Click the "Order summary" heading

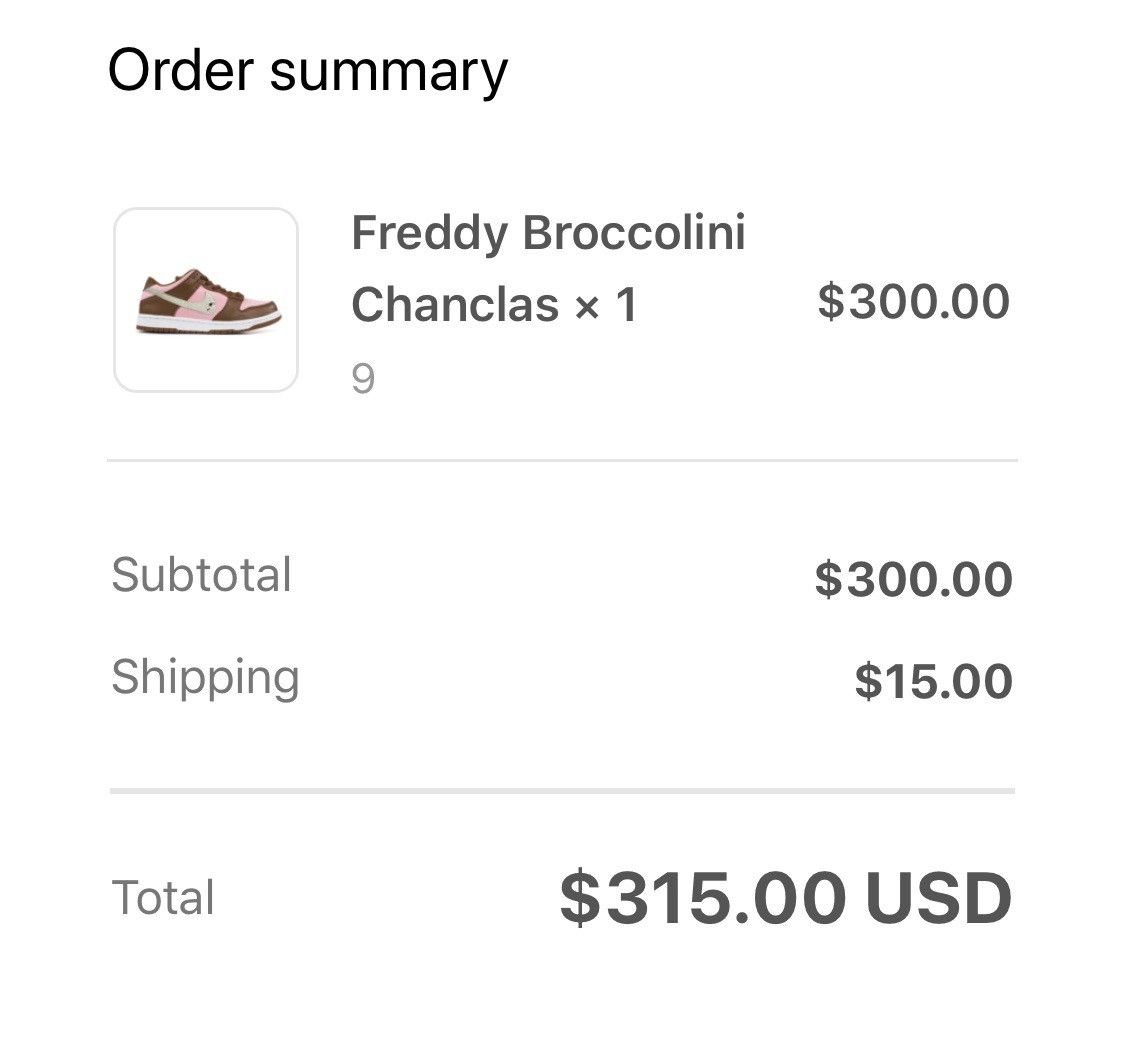[x=307, y=72]
